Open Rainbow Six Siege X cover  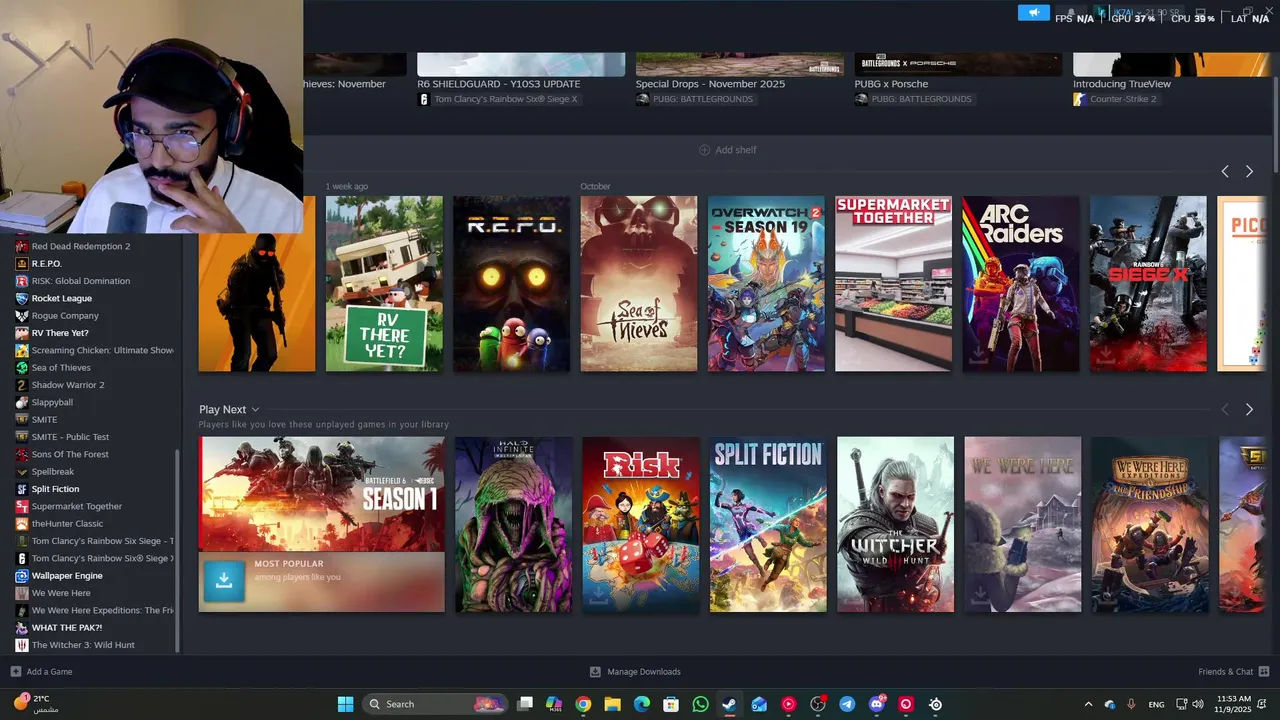tap(1148, 284)
